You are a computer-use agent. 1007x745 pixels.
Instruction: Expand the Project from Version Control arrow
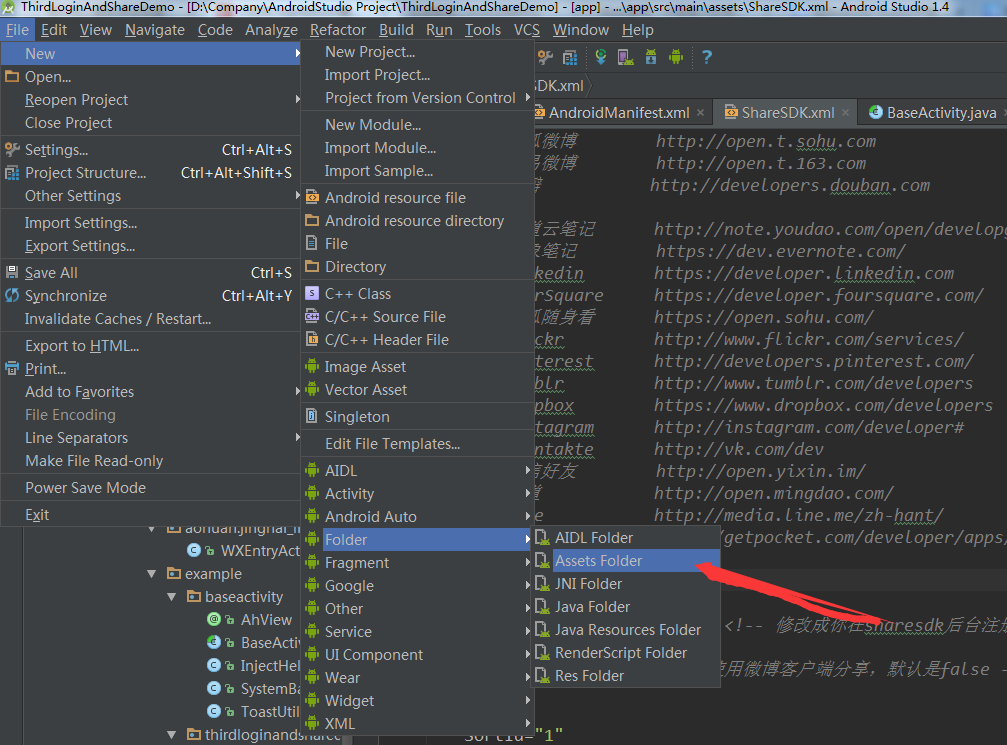click(x=528, y=98)
